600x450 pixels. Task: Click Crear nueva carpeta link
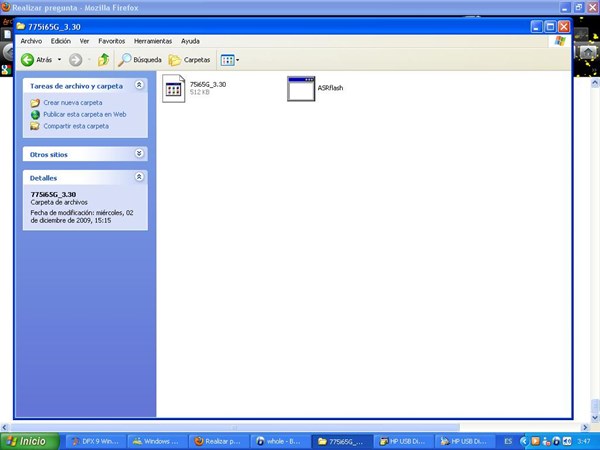[73, 103]
